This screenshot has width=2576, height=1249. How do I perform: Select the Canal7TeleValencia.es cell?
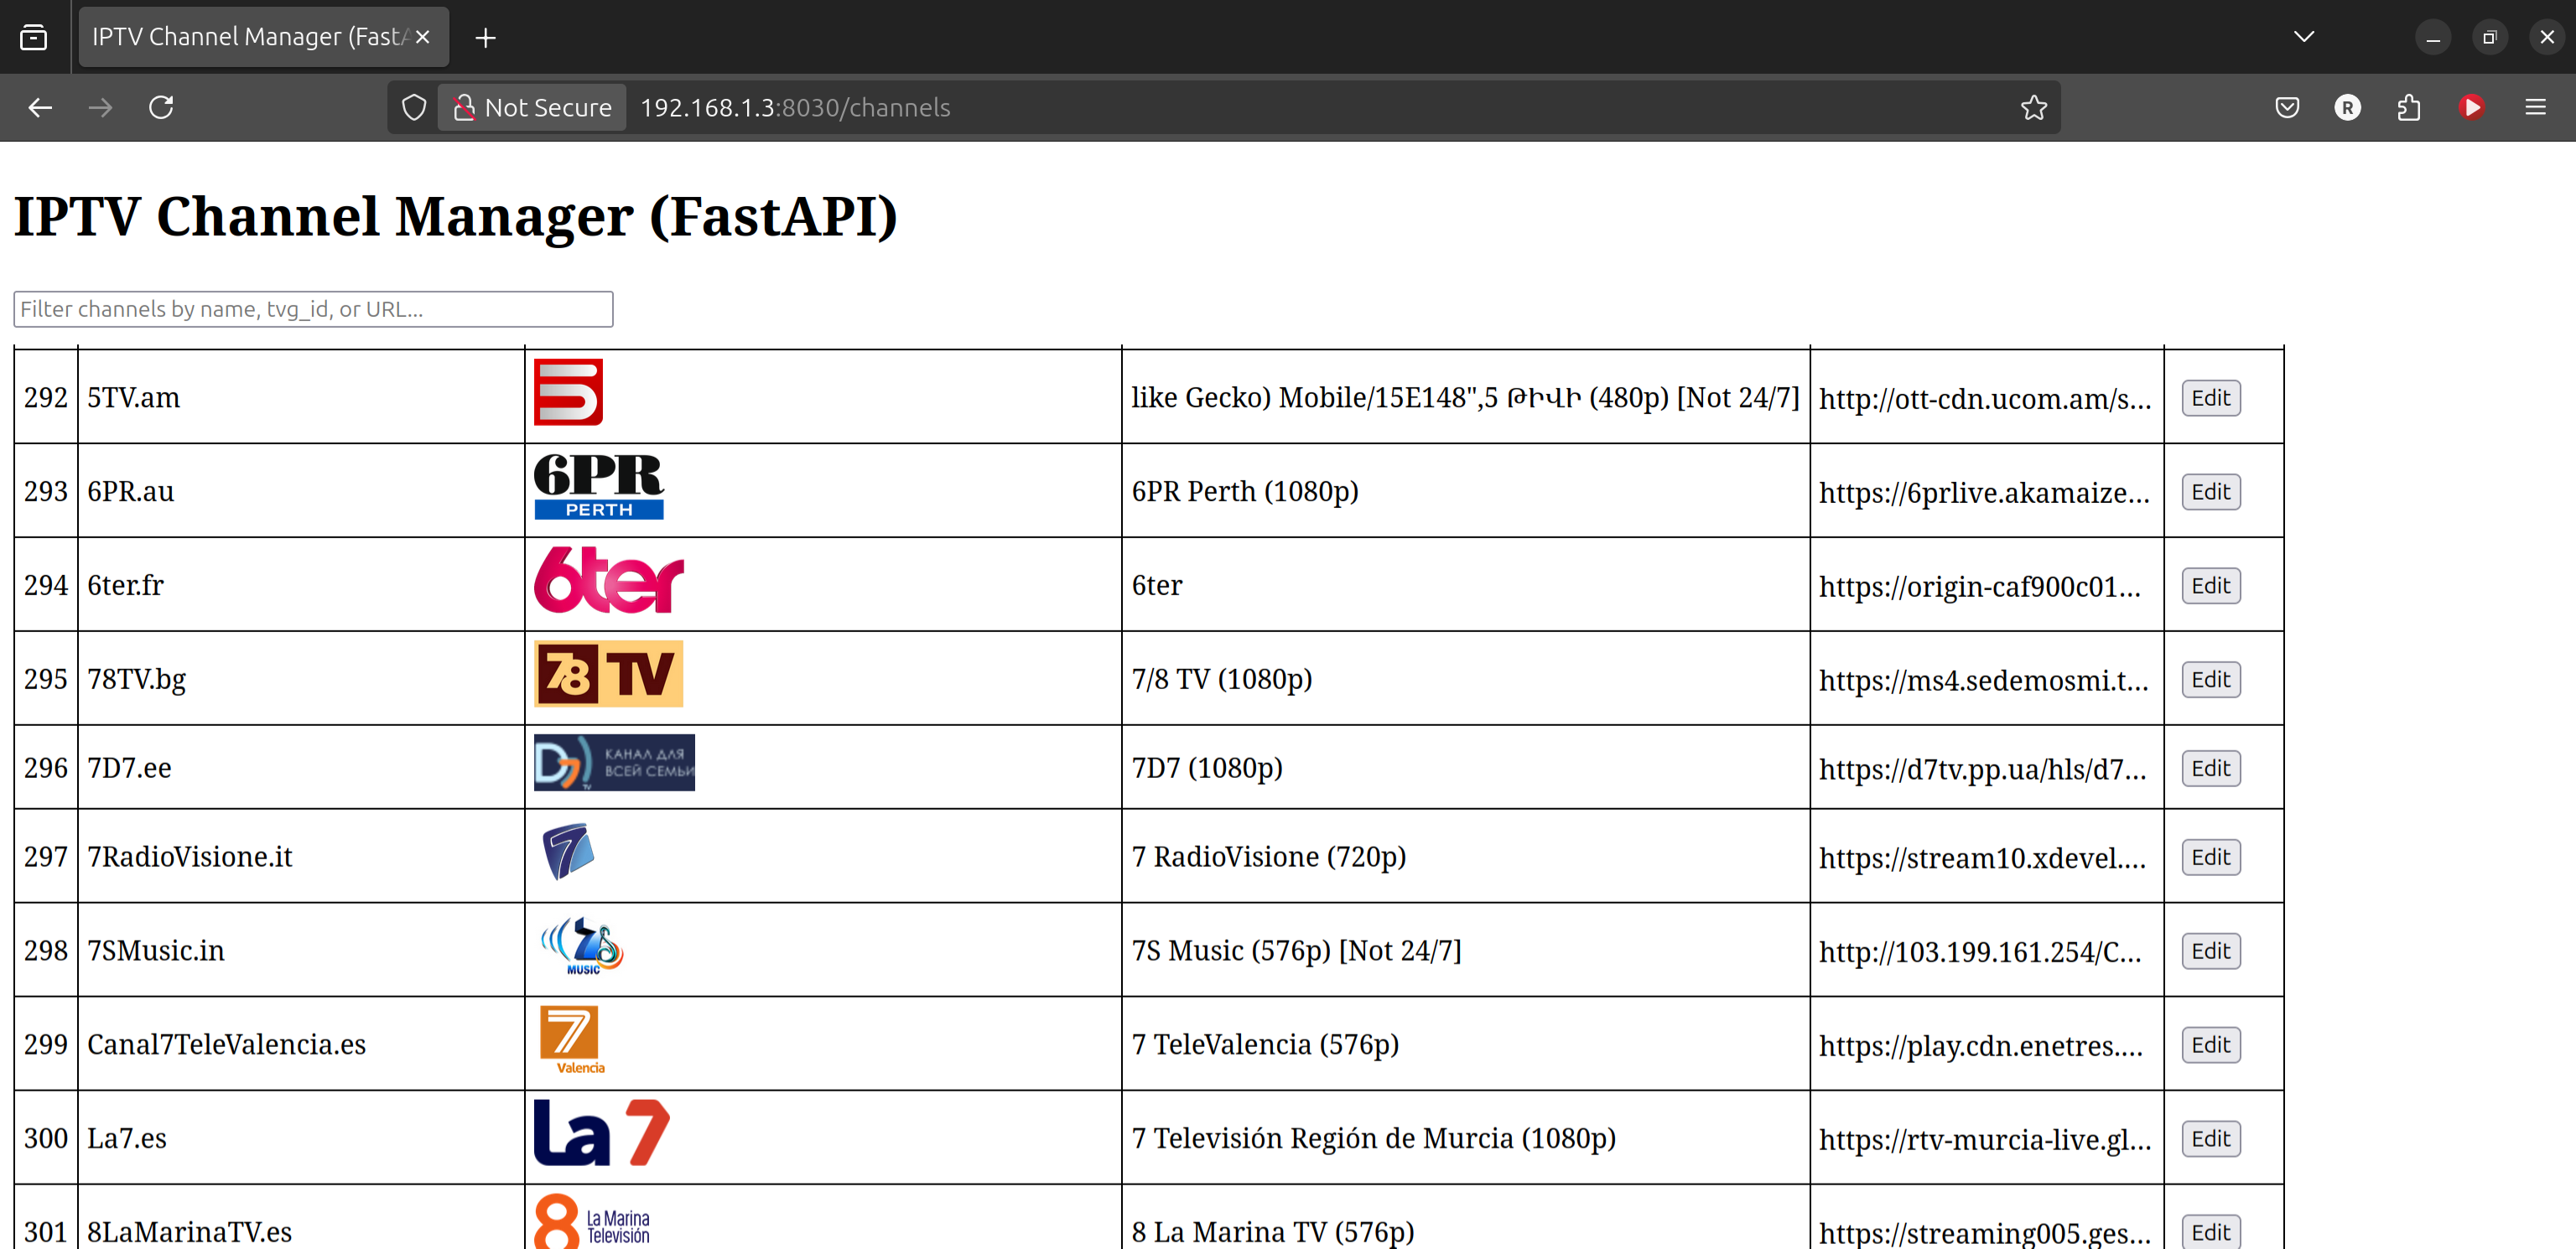click(x=301, y=1045)
